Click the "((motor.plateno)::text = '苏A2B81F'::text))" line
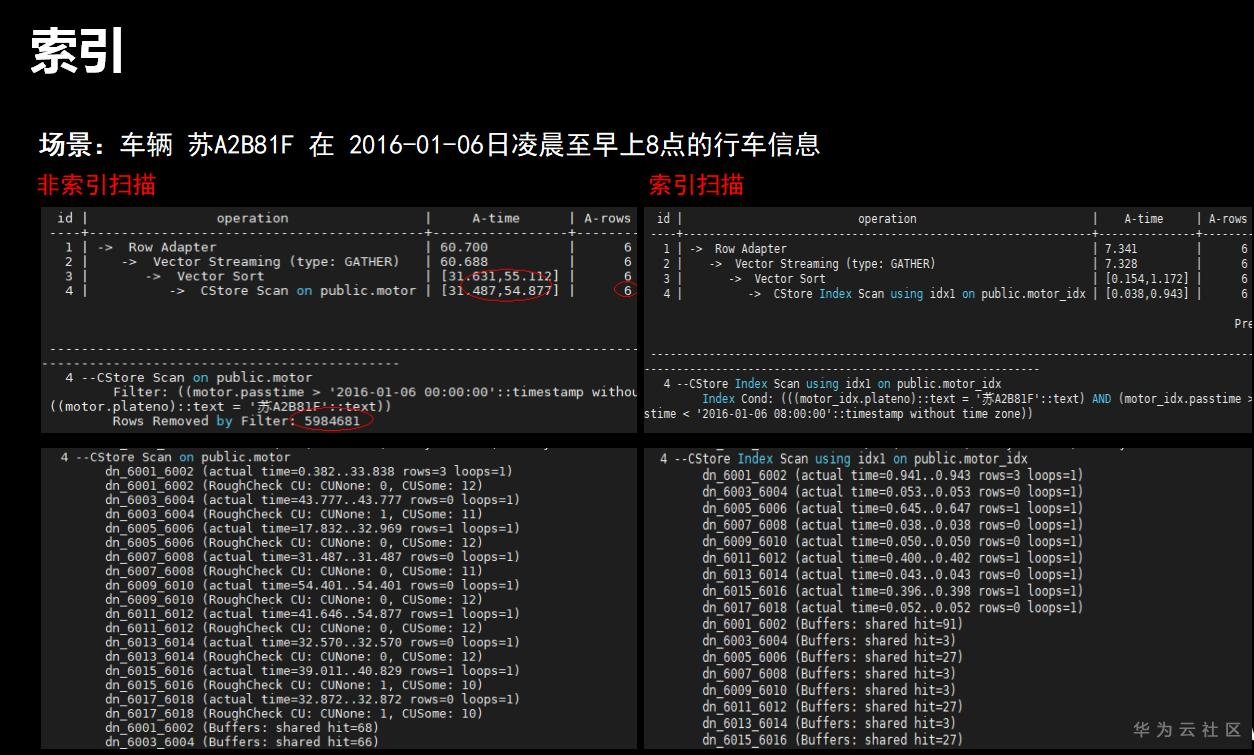The width and height of the screenshot is (1254, 755). click(220, 407)
